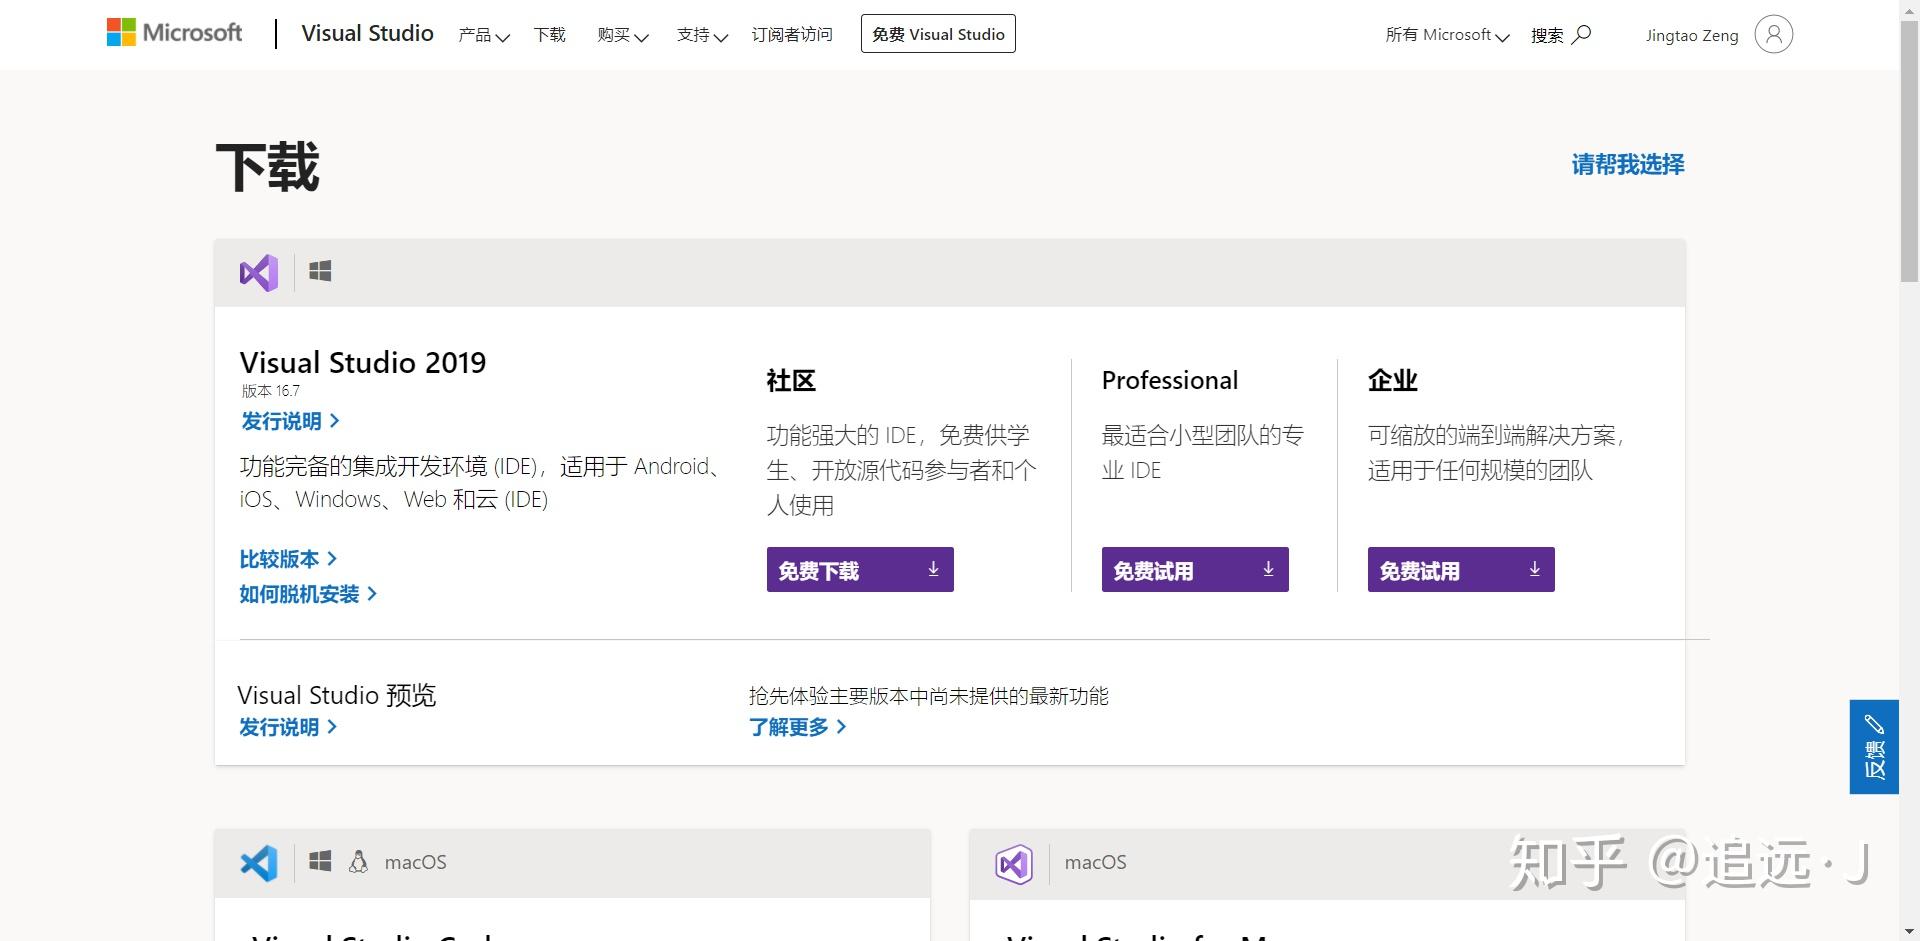Click the 版本 16.7 text
Image resolution: width=1920 pixels, height=941 pixels.
pos(270,391)
